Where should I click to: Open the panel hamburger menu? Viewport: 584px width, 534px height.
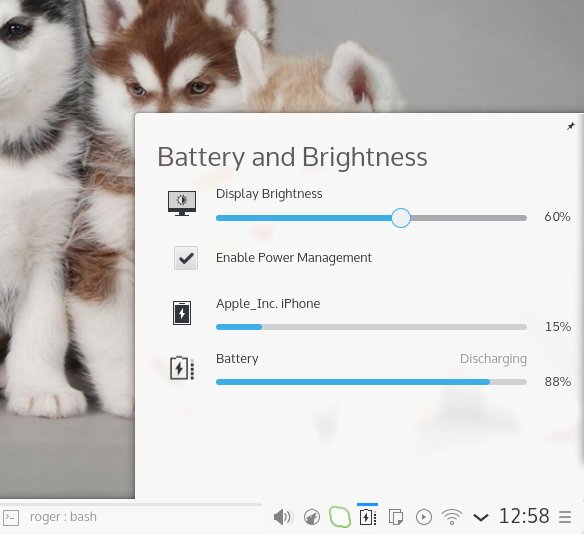565,517
